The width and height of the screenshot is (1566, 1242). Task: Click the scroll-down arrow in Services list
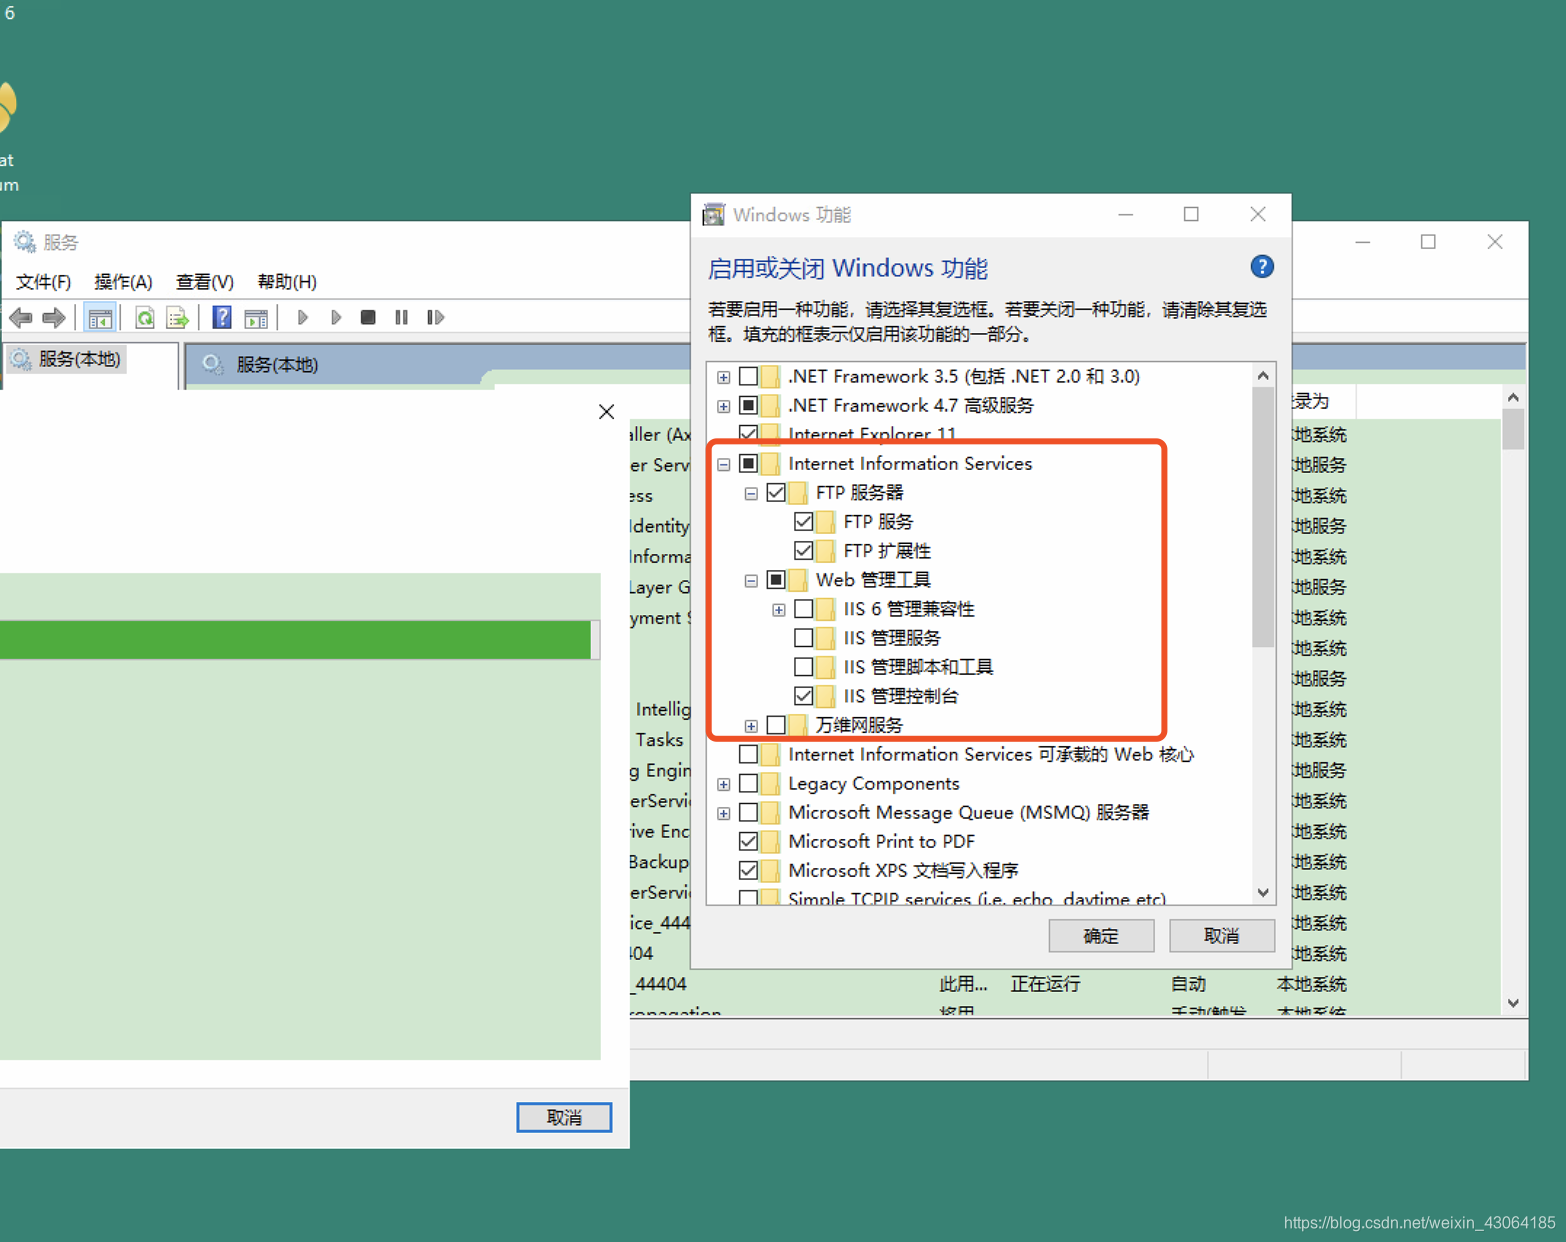tap(1513, 1003)
